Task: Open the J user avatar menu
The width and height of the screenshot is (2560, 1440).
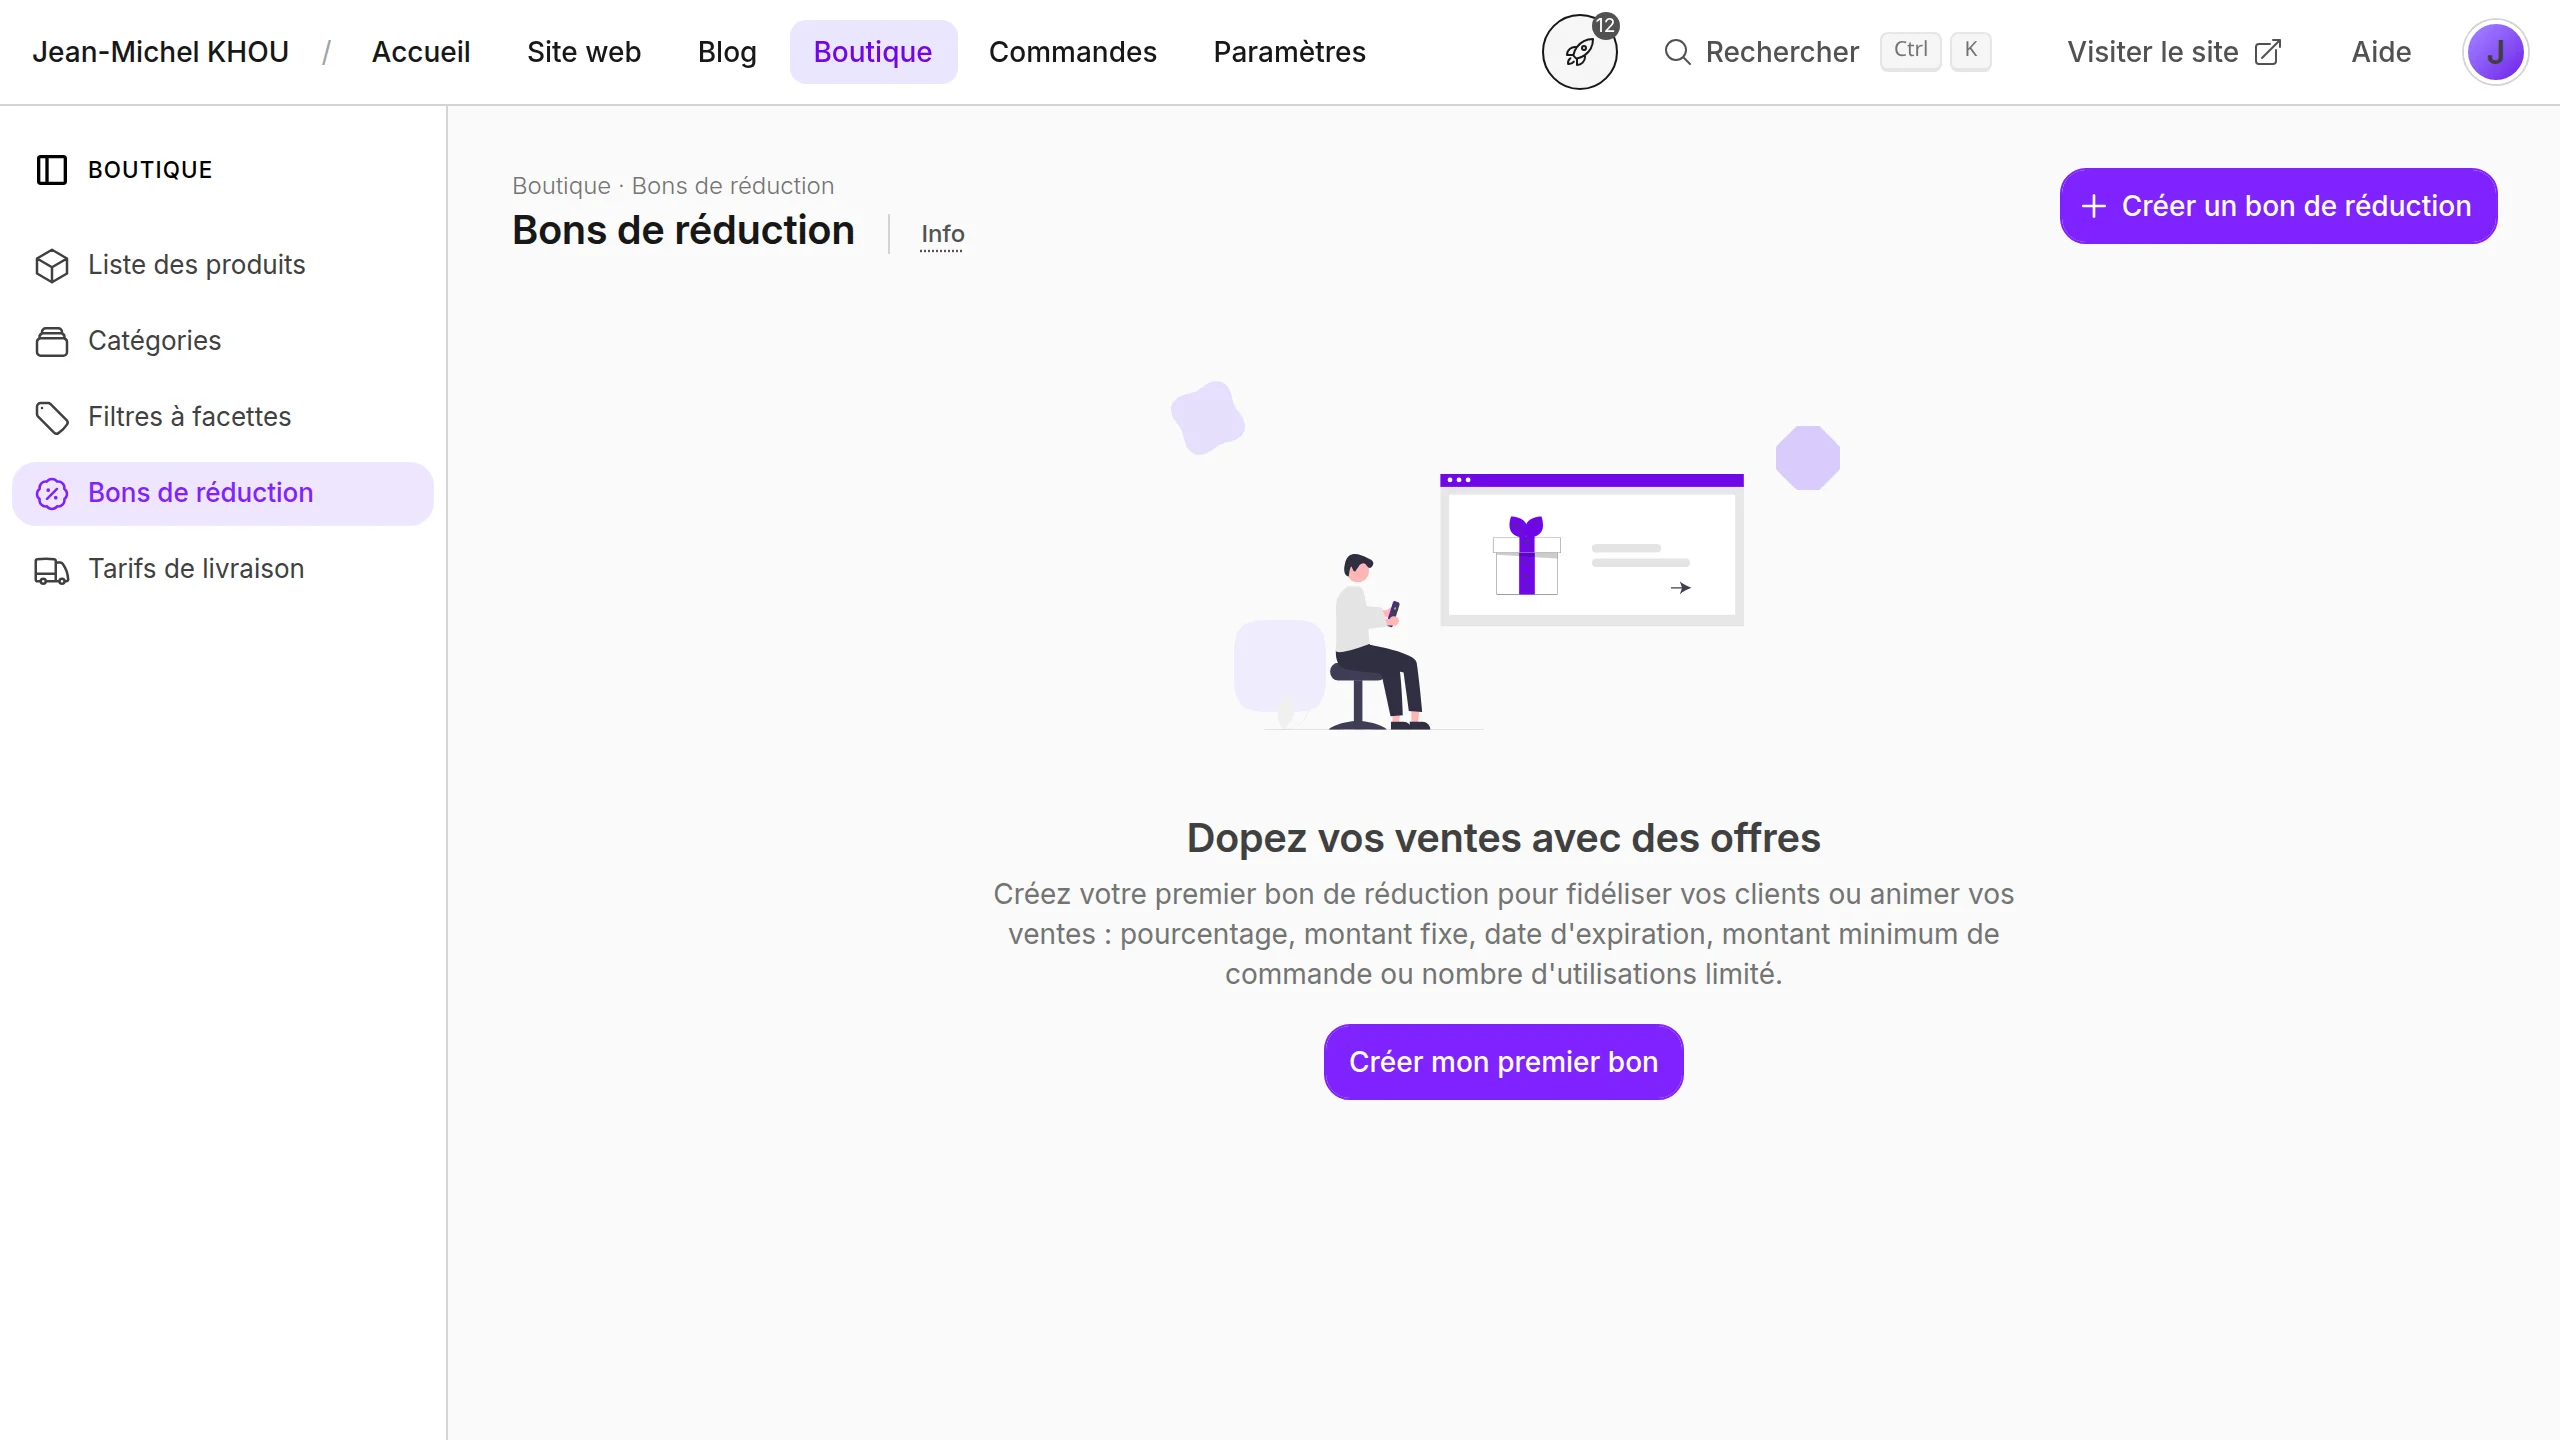Action: 2495,52
